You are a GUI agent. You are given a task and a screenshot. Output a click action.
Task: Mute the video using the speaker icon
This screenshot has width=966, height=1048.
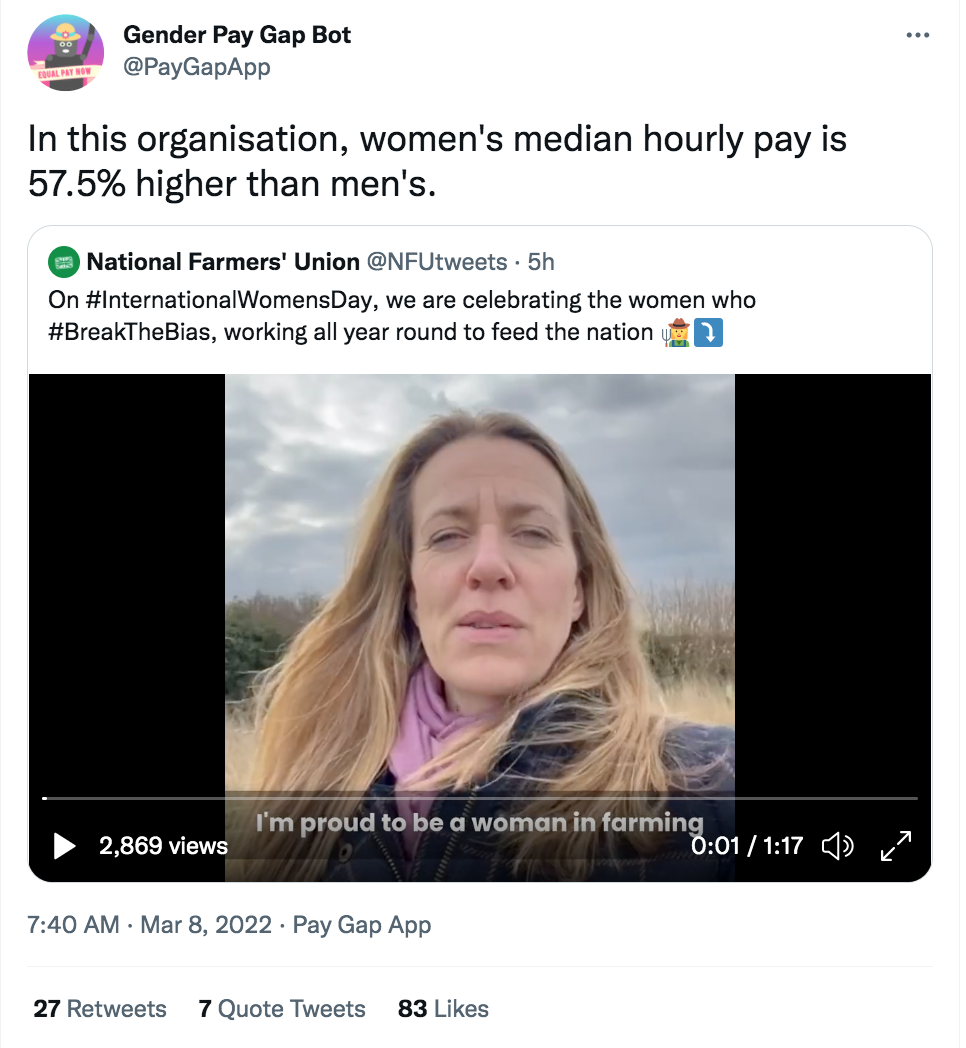(837, 846)
